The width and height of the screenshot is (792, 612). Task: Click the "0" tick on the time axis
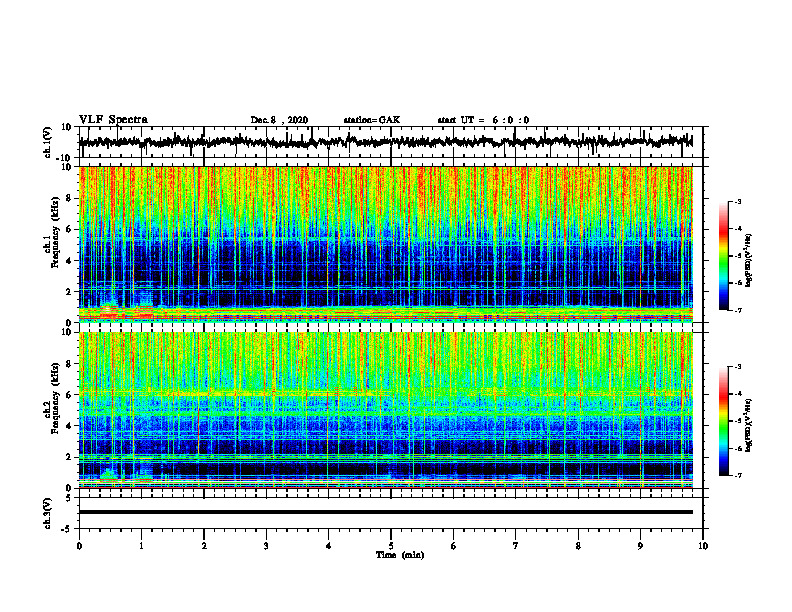point(79,546)
